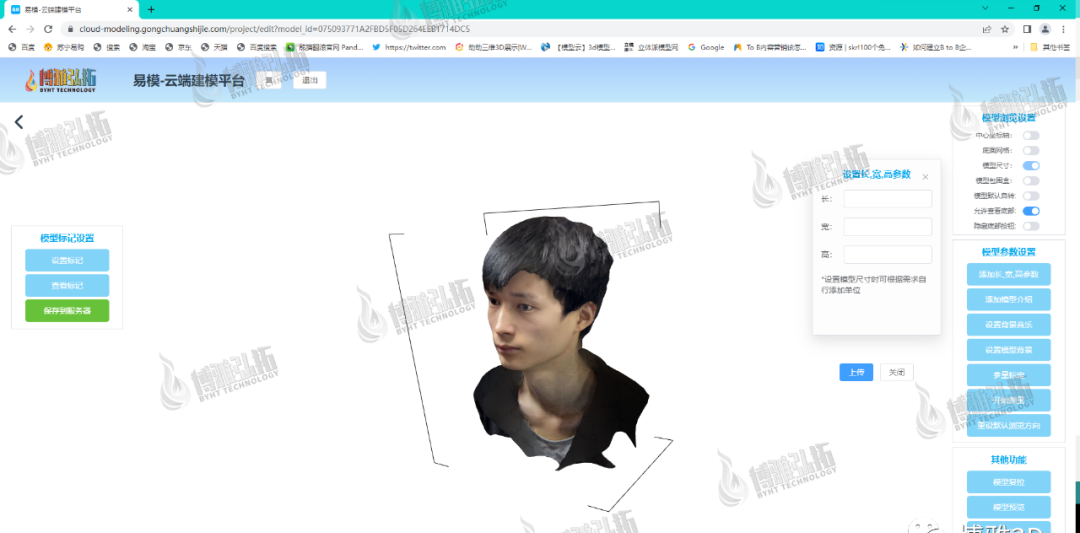Click the 查看标记 button

pyautogui.click(x=67, y=286)
